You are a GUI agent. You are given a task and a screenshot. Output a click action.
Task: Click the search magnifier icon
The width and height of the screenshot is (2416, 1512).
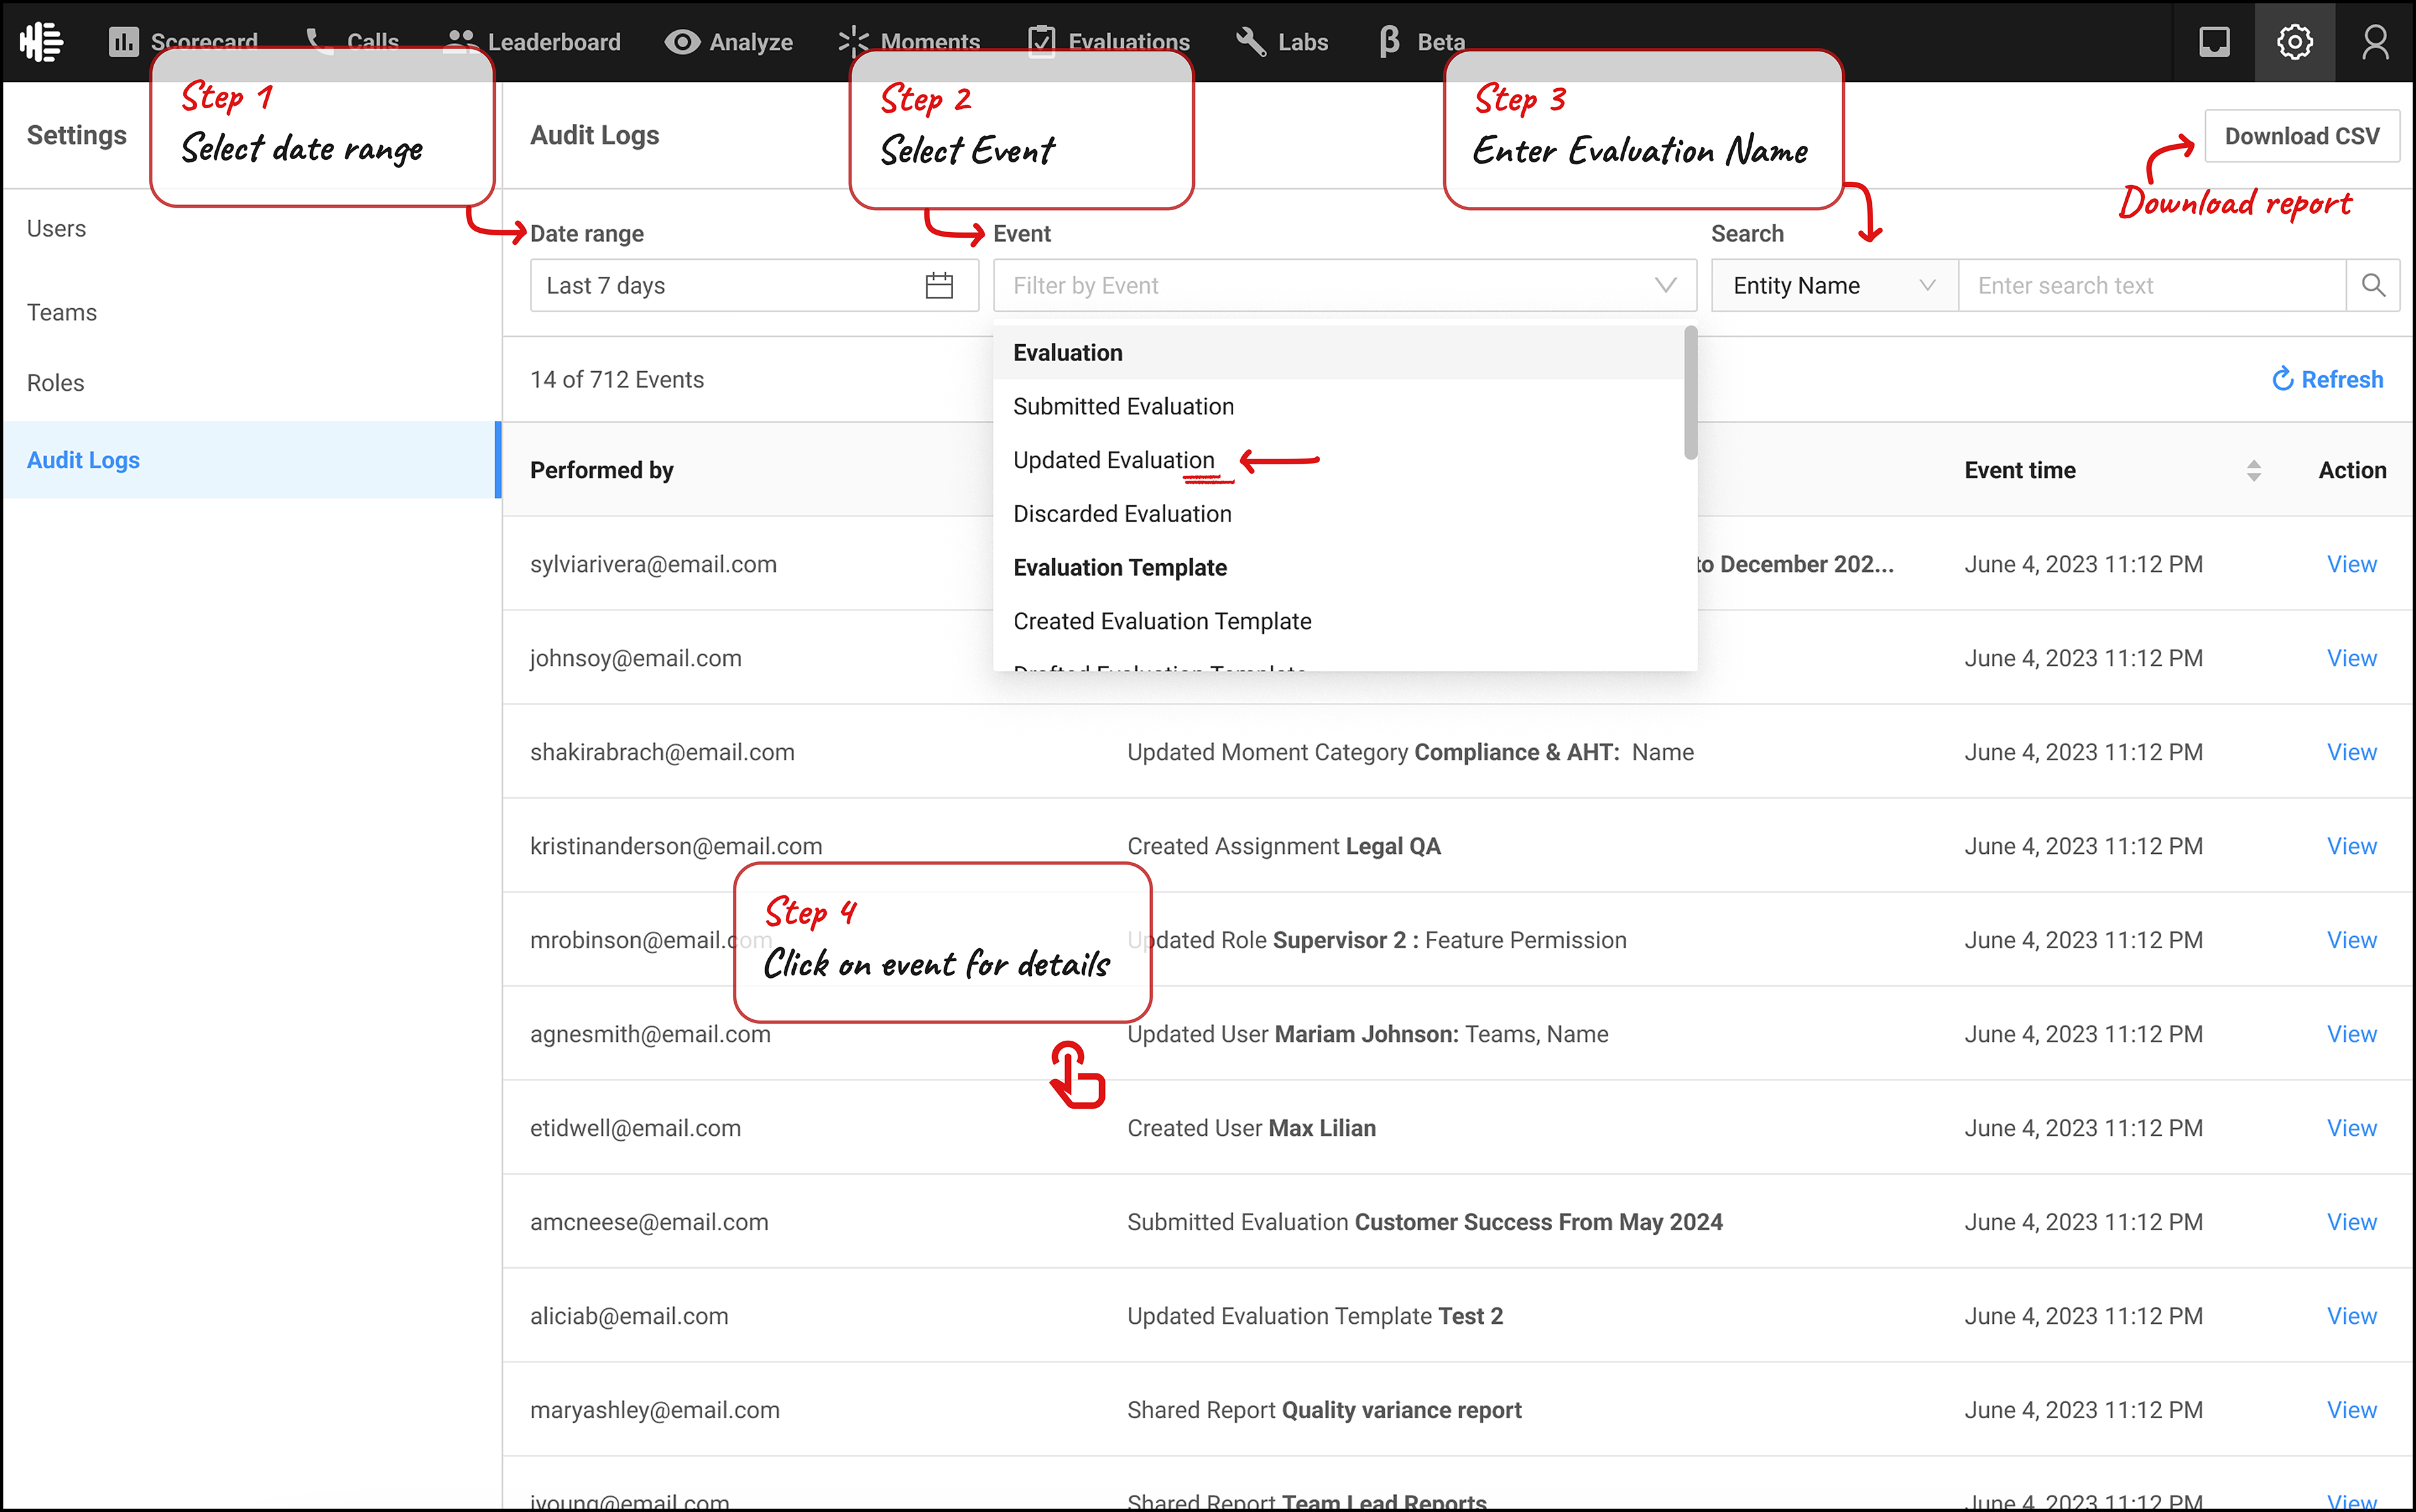tap(2373, 286)
